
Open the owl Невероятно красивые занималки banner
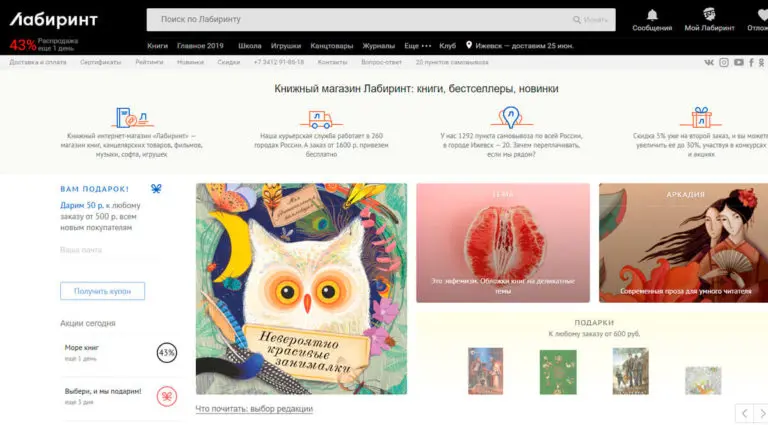tap(301, 289)
